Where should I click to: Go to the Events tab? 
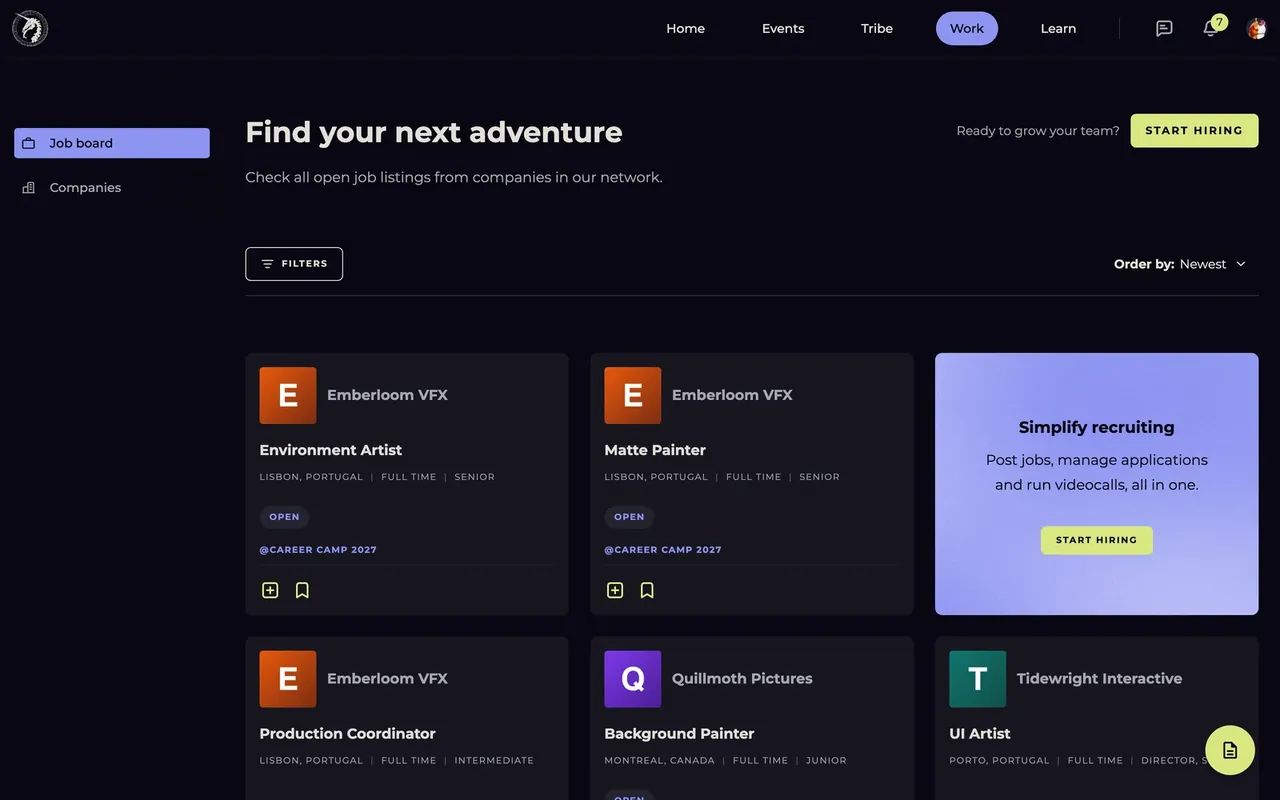[783, 28]
